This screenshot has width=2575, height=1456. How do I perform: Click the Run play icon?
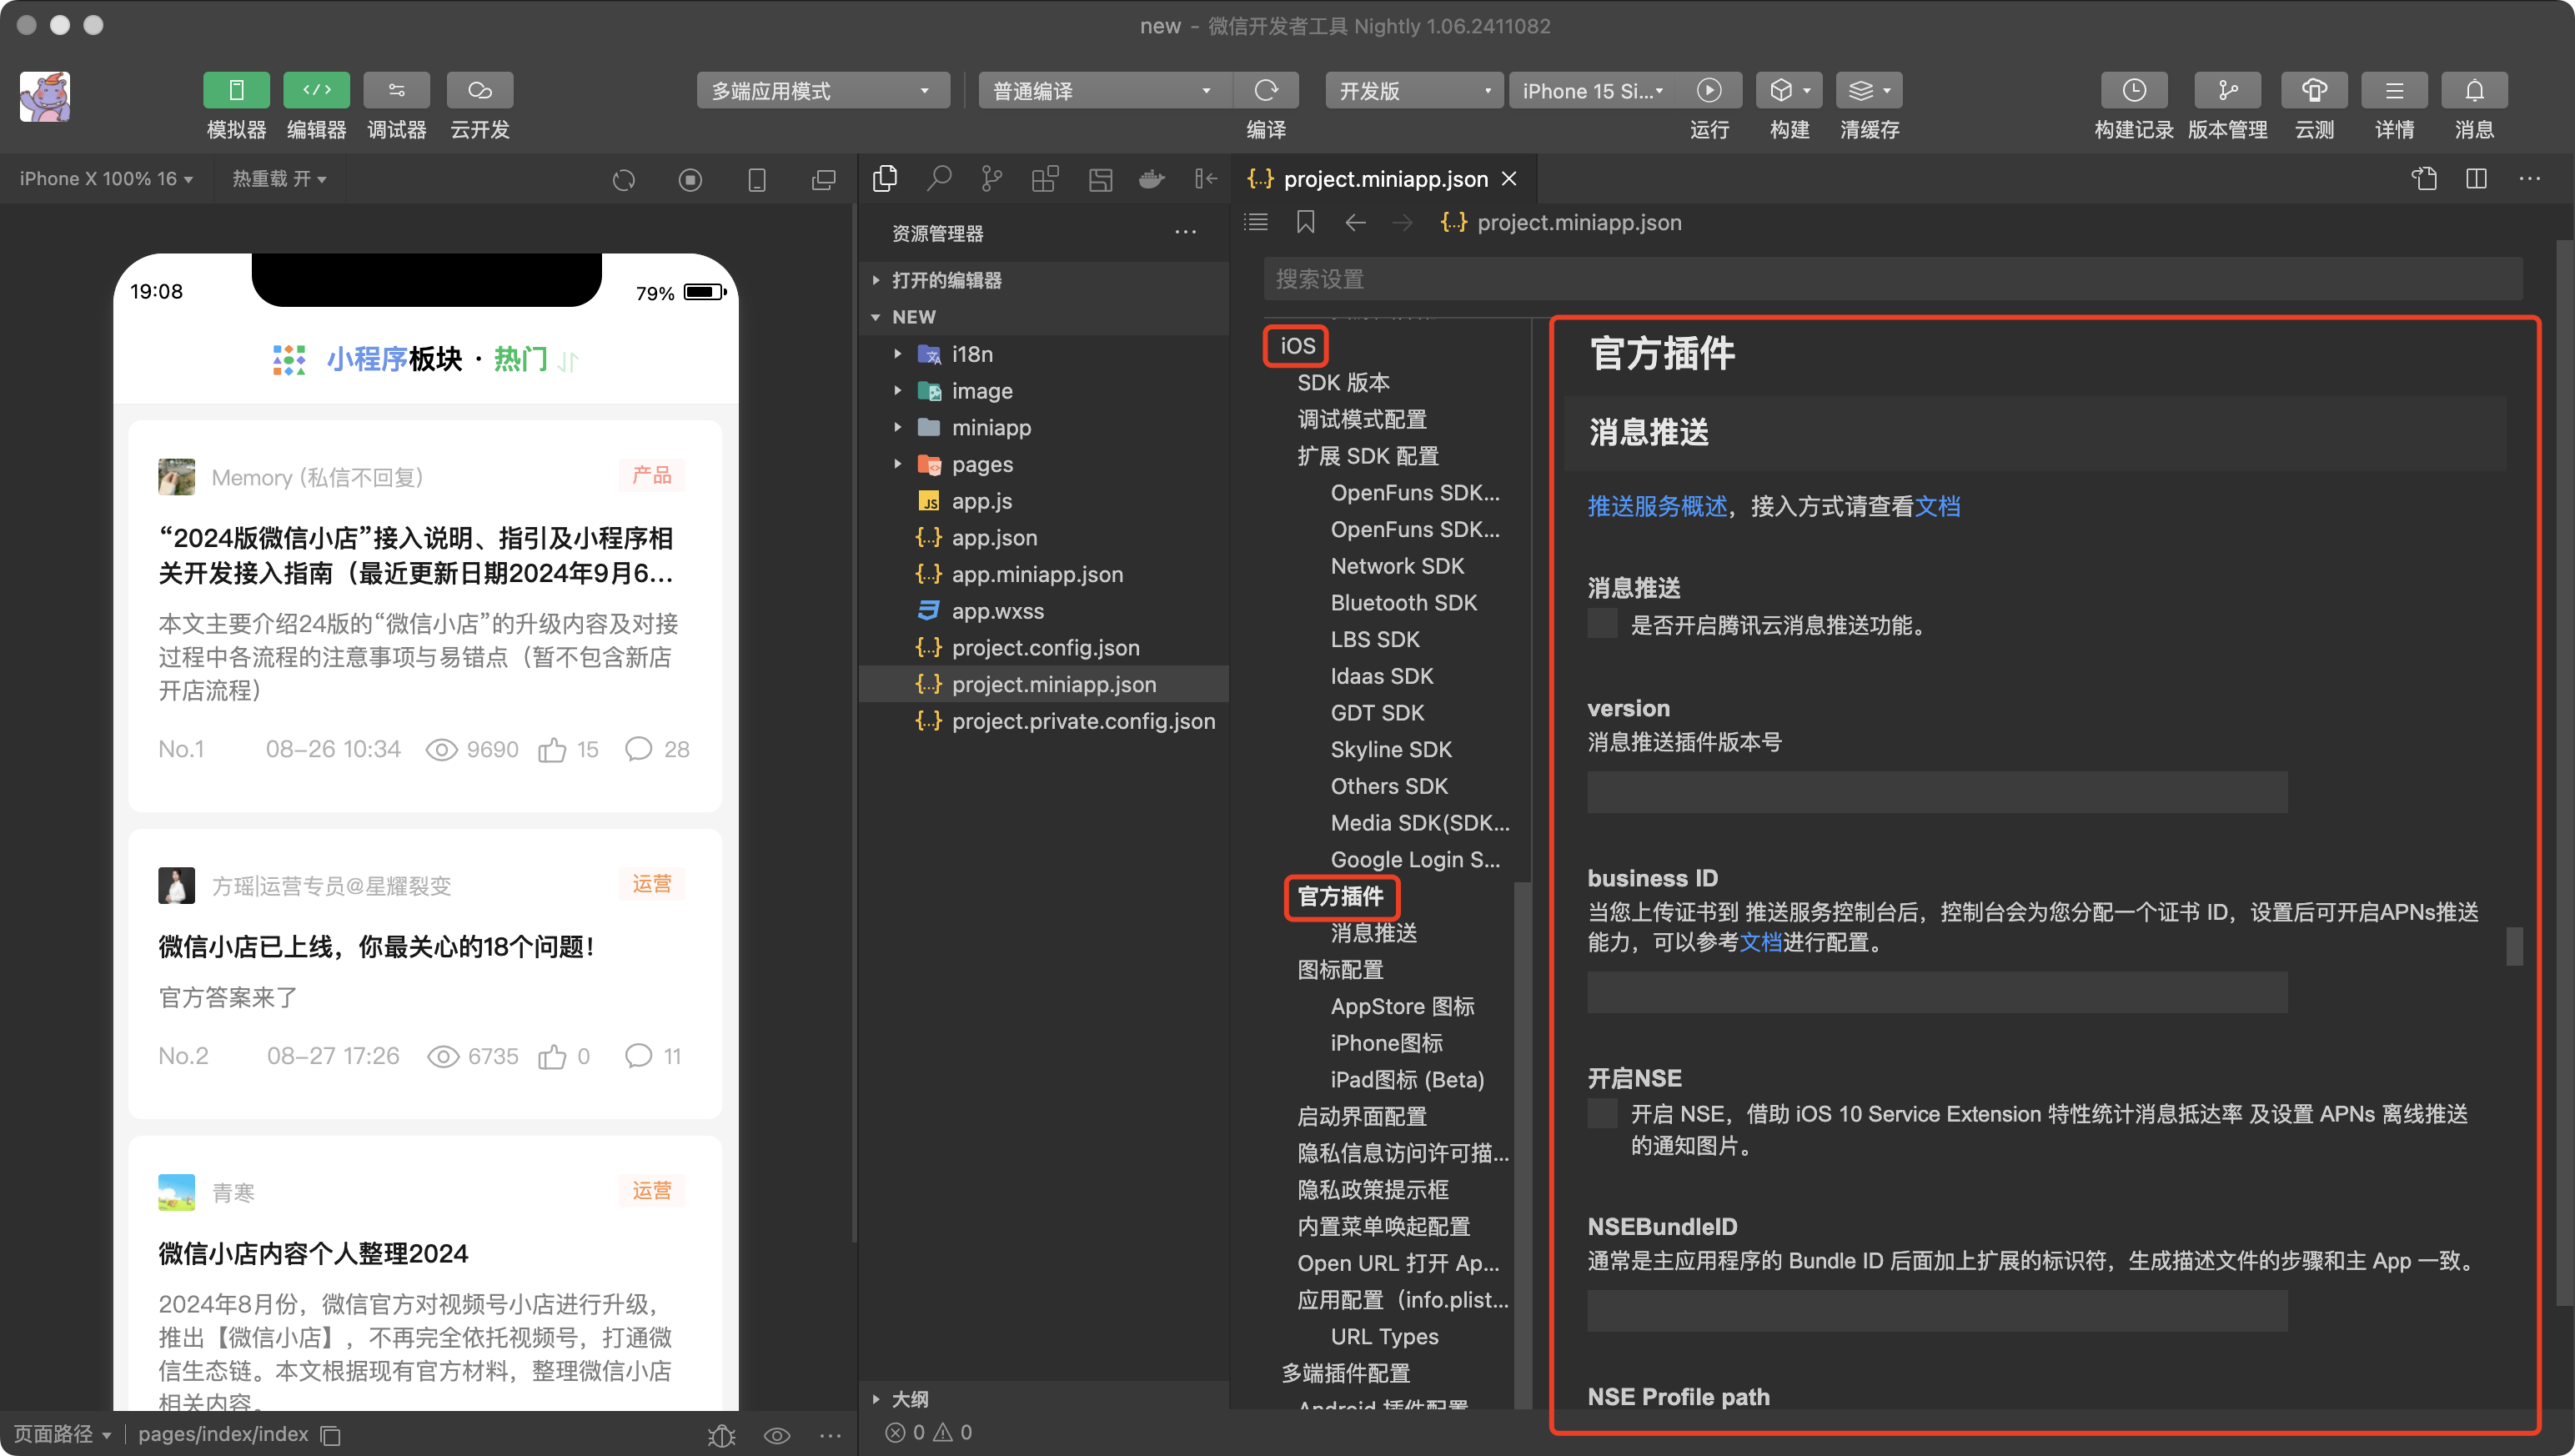coord(1709,91)
